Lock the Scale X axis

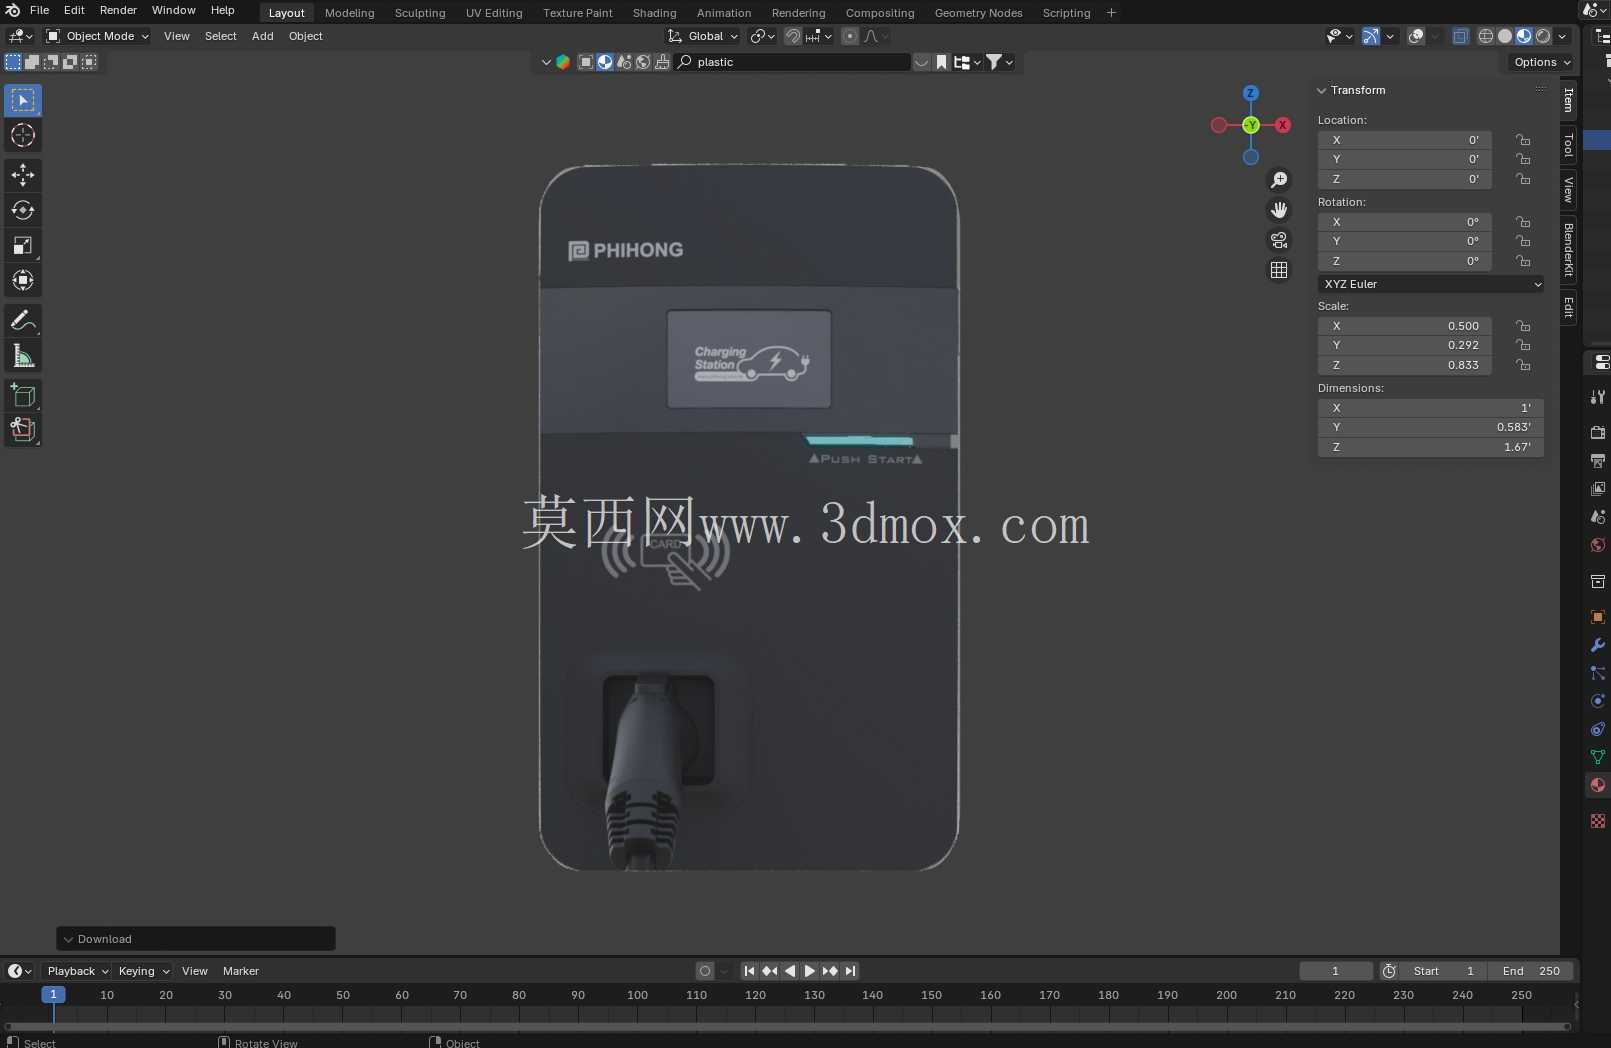pyautogui.click(x=1523, y=326)
